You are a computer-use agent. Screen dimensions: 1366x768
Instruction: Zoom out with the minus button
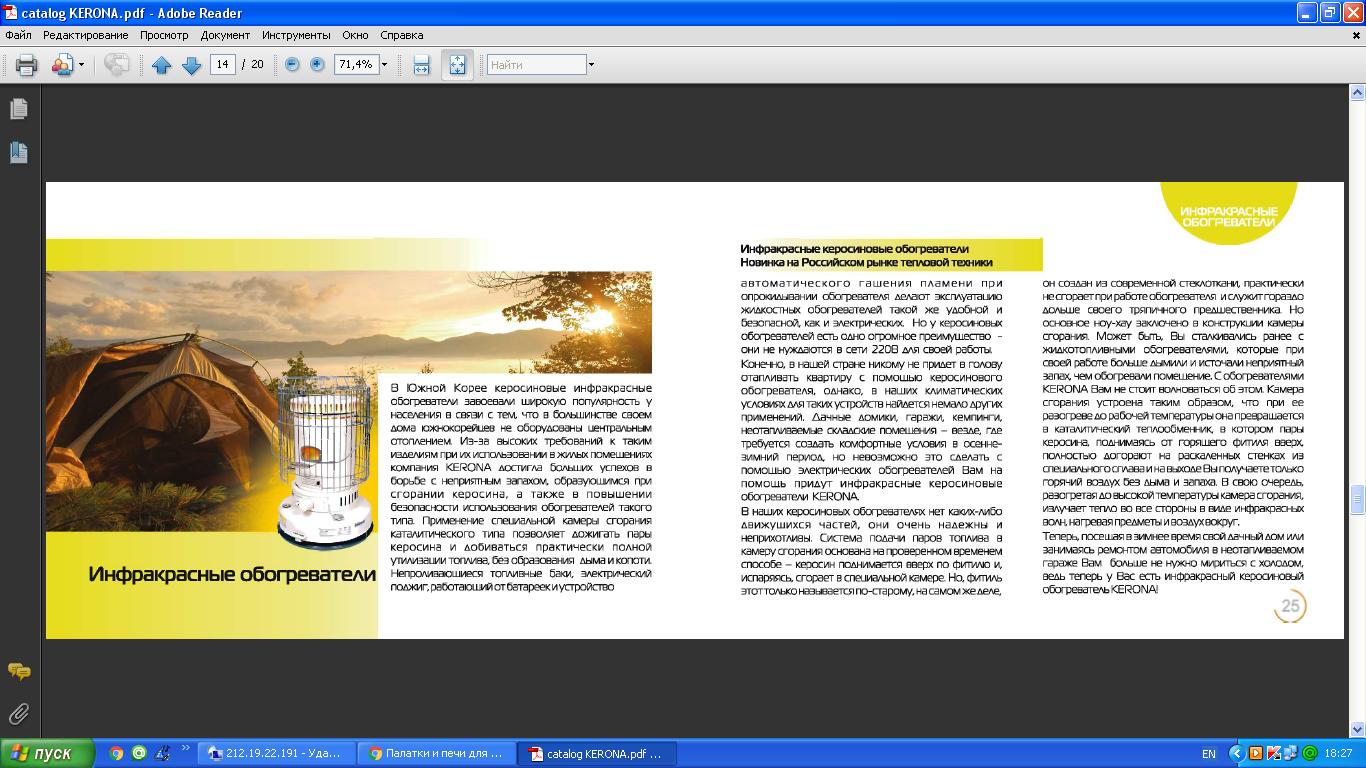point(292,64)
